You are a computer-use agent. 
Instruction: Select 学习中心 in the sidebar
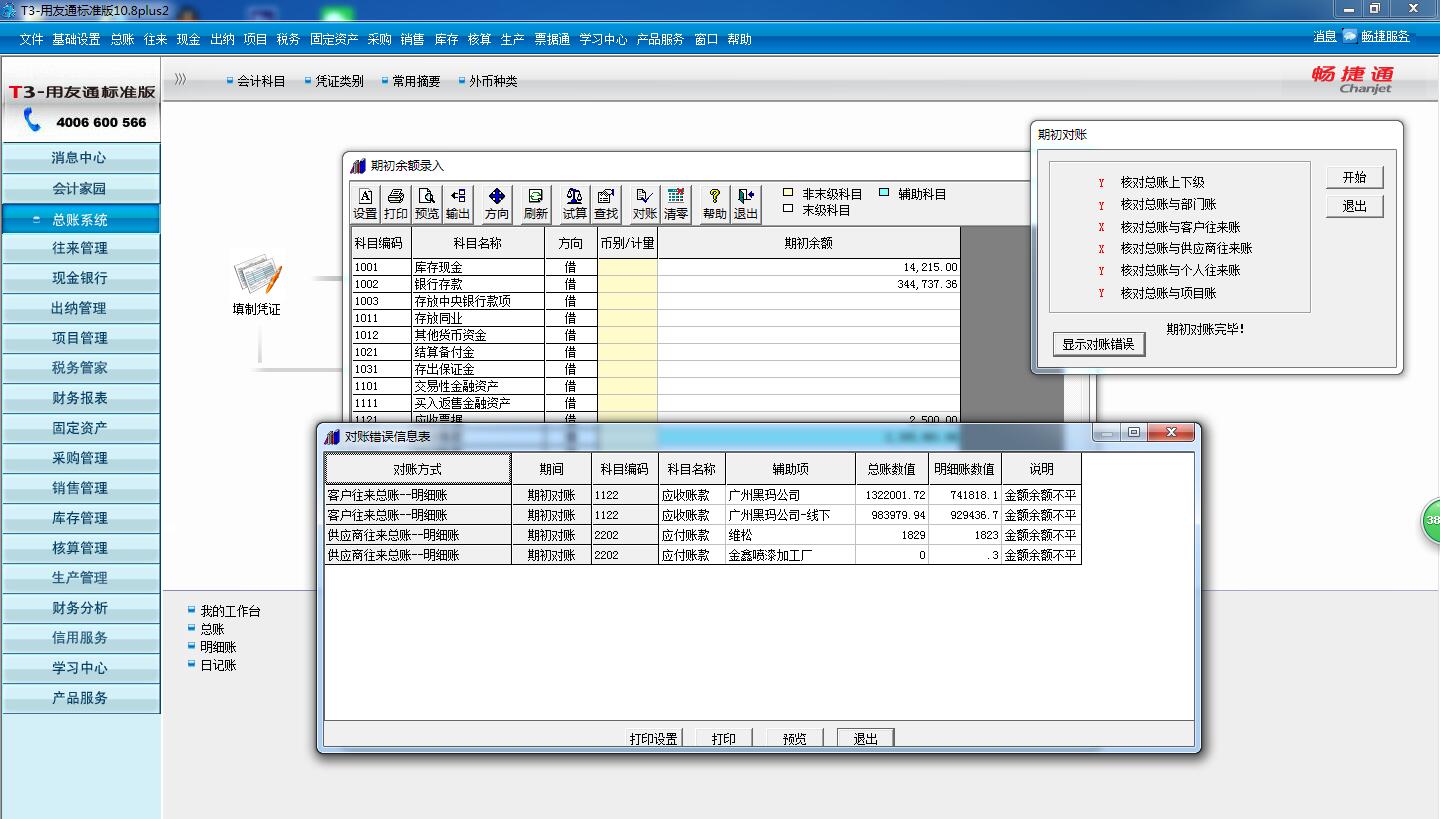pos(80,668)
